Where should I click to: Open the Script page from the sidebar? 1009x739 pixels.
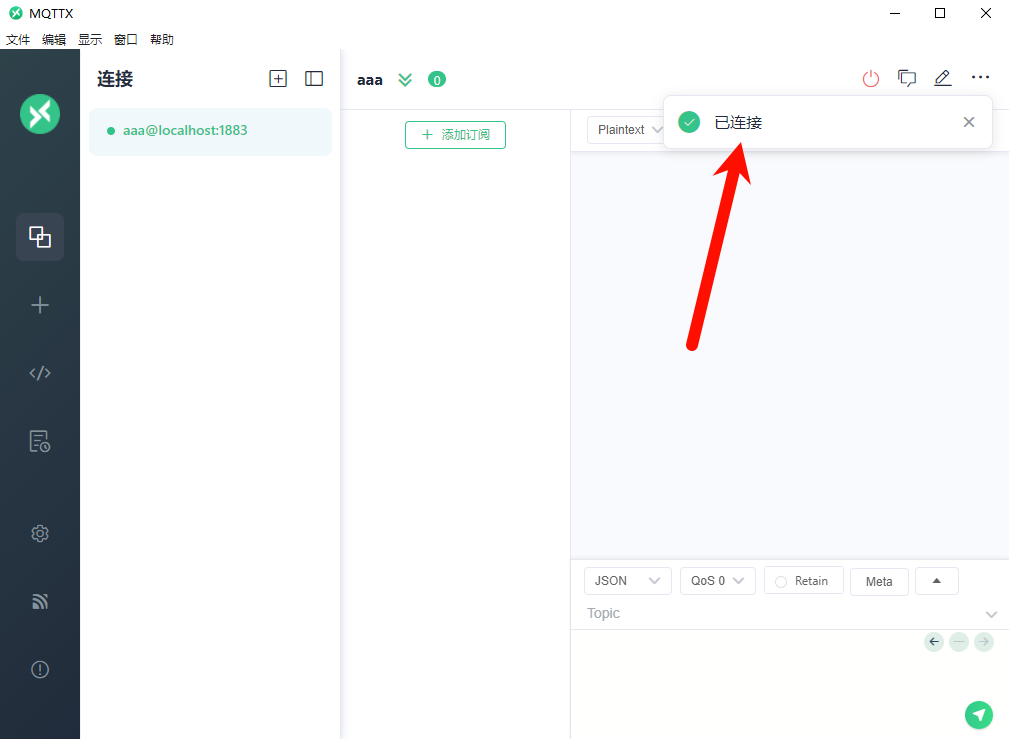tap(40, 373)
